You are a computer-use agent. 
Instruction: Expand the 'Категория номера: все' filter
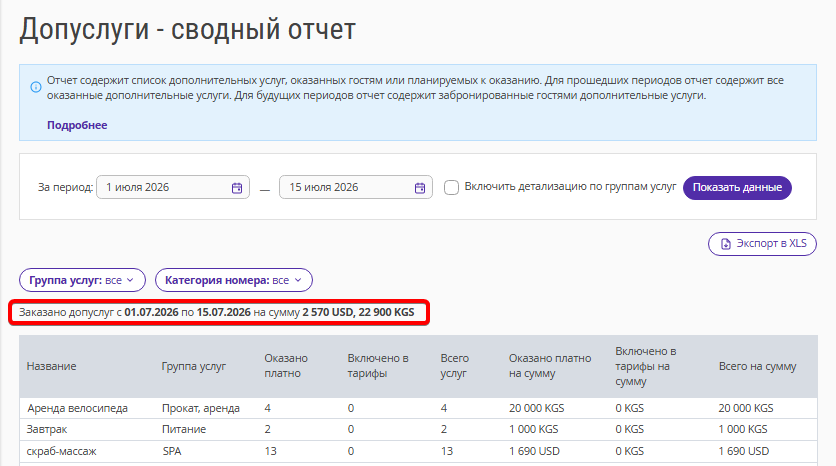click(234, 280)
